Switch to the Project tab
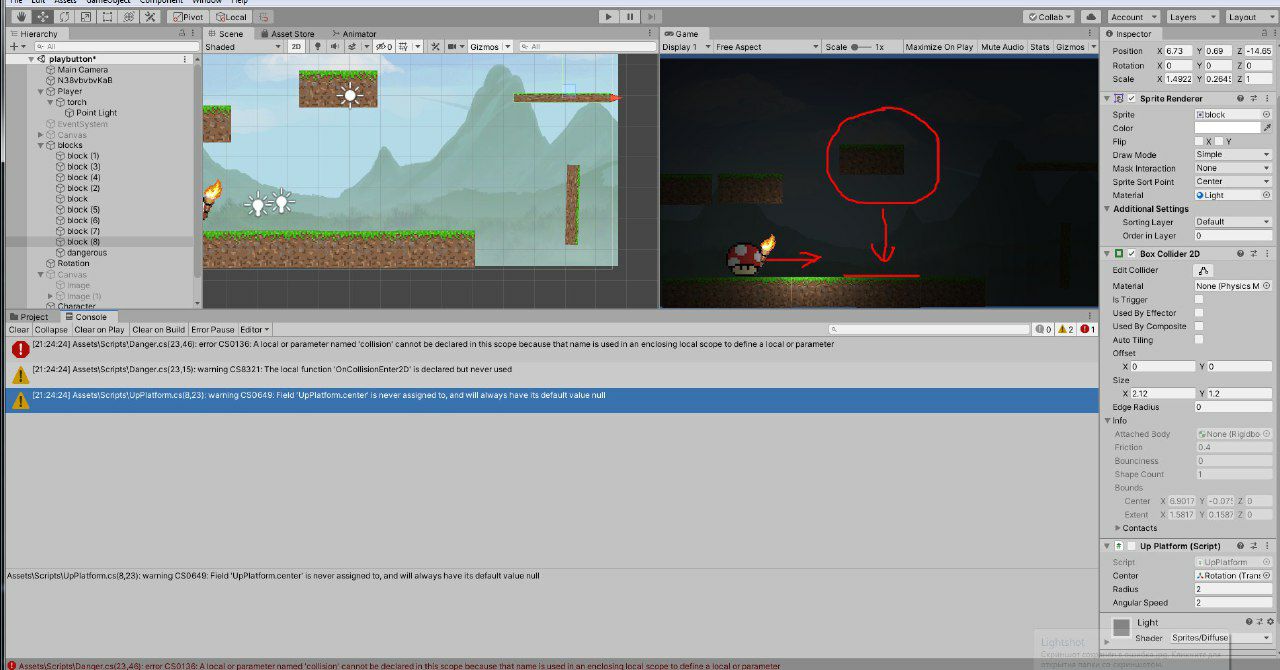Screen dimensions: 1280x670 (x=29, y=317)
